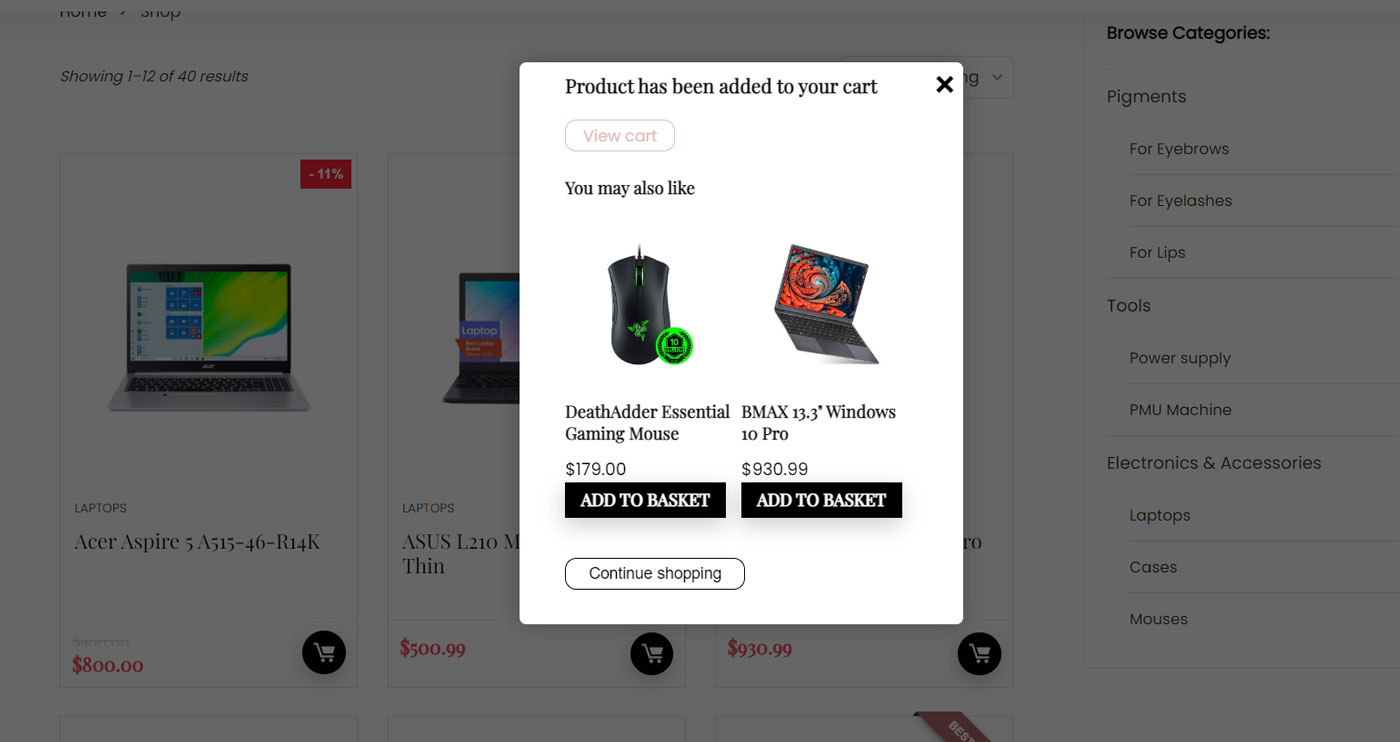This screenshot has height=742, width=1400.
Task: Browse the For Eyebrows subcategory
Action: [1179, 149]
